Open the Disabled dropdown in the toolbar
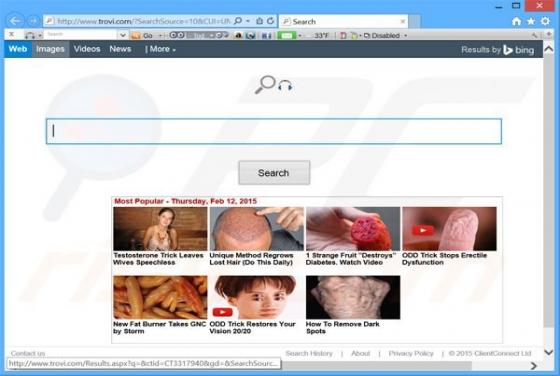Screen dimensions: 560x376 [x=385, y=35]
